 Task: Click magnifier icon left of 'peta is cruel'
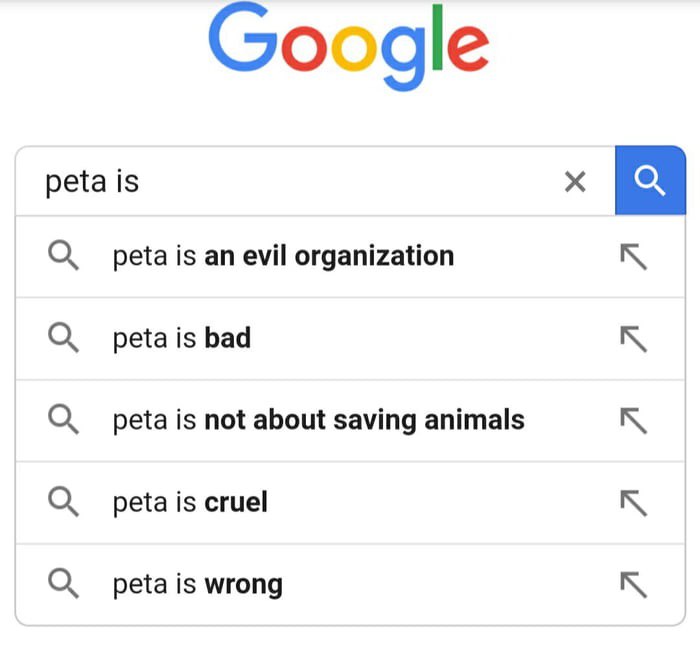point(63,501)
